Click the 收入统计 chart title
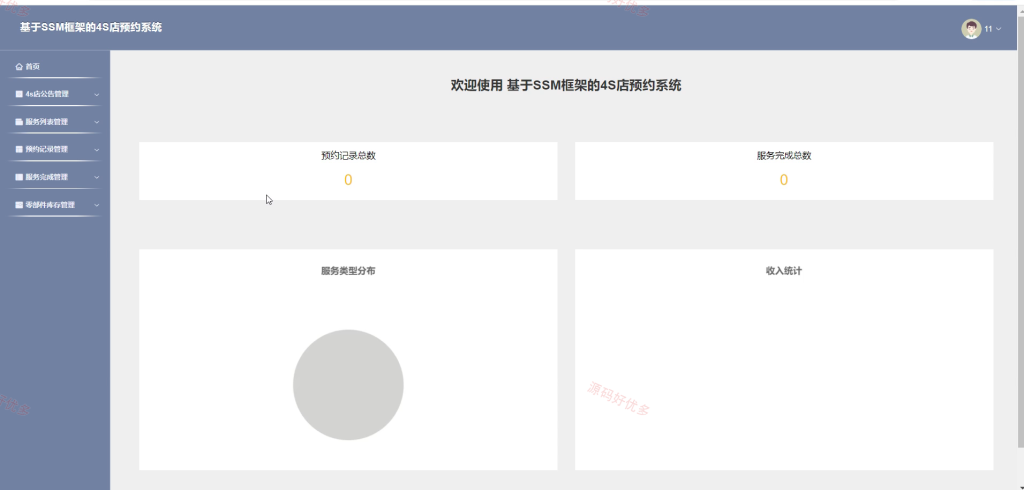 [x=784, y=270]
